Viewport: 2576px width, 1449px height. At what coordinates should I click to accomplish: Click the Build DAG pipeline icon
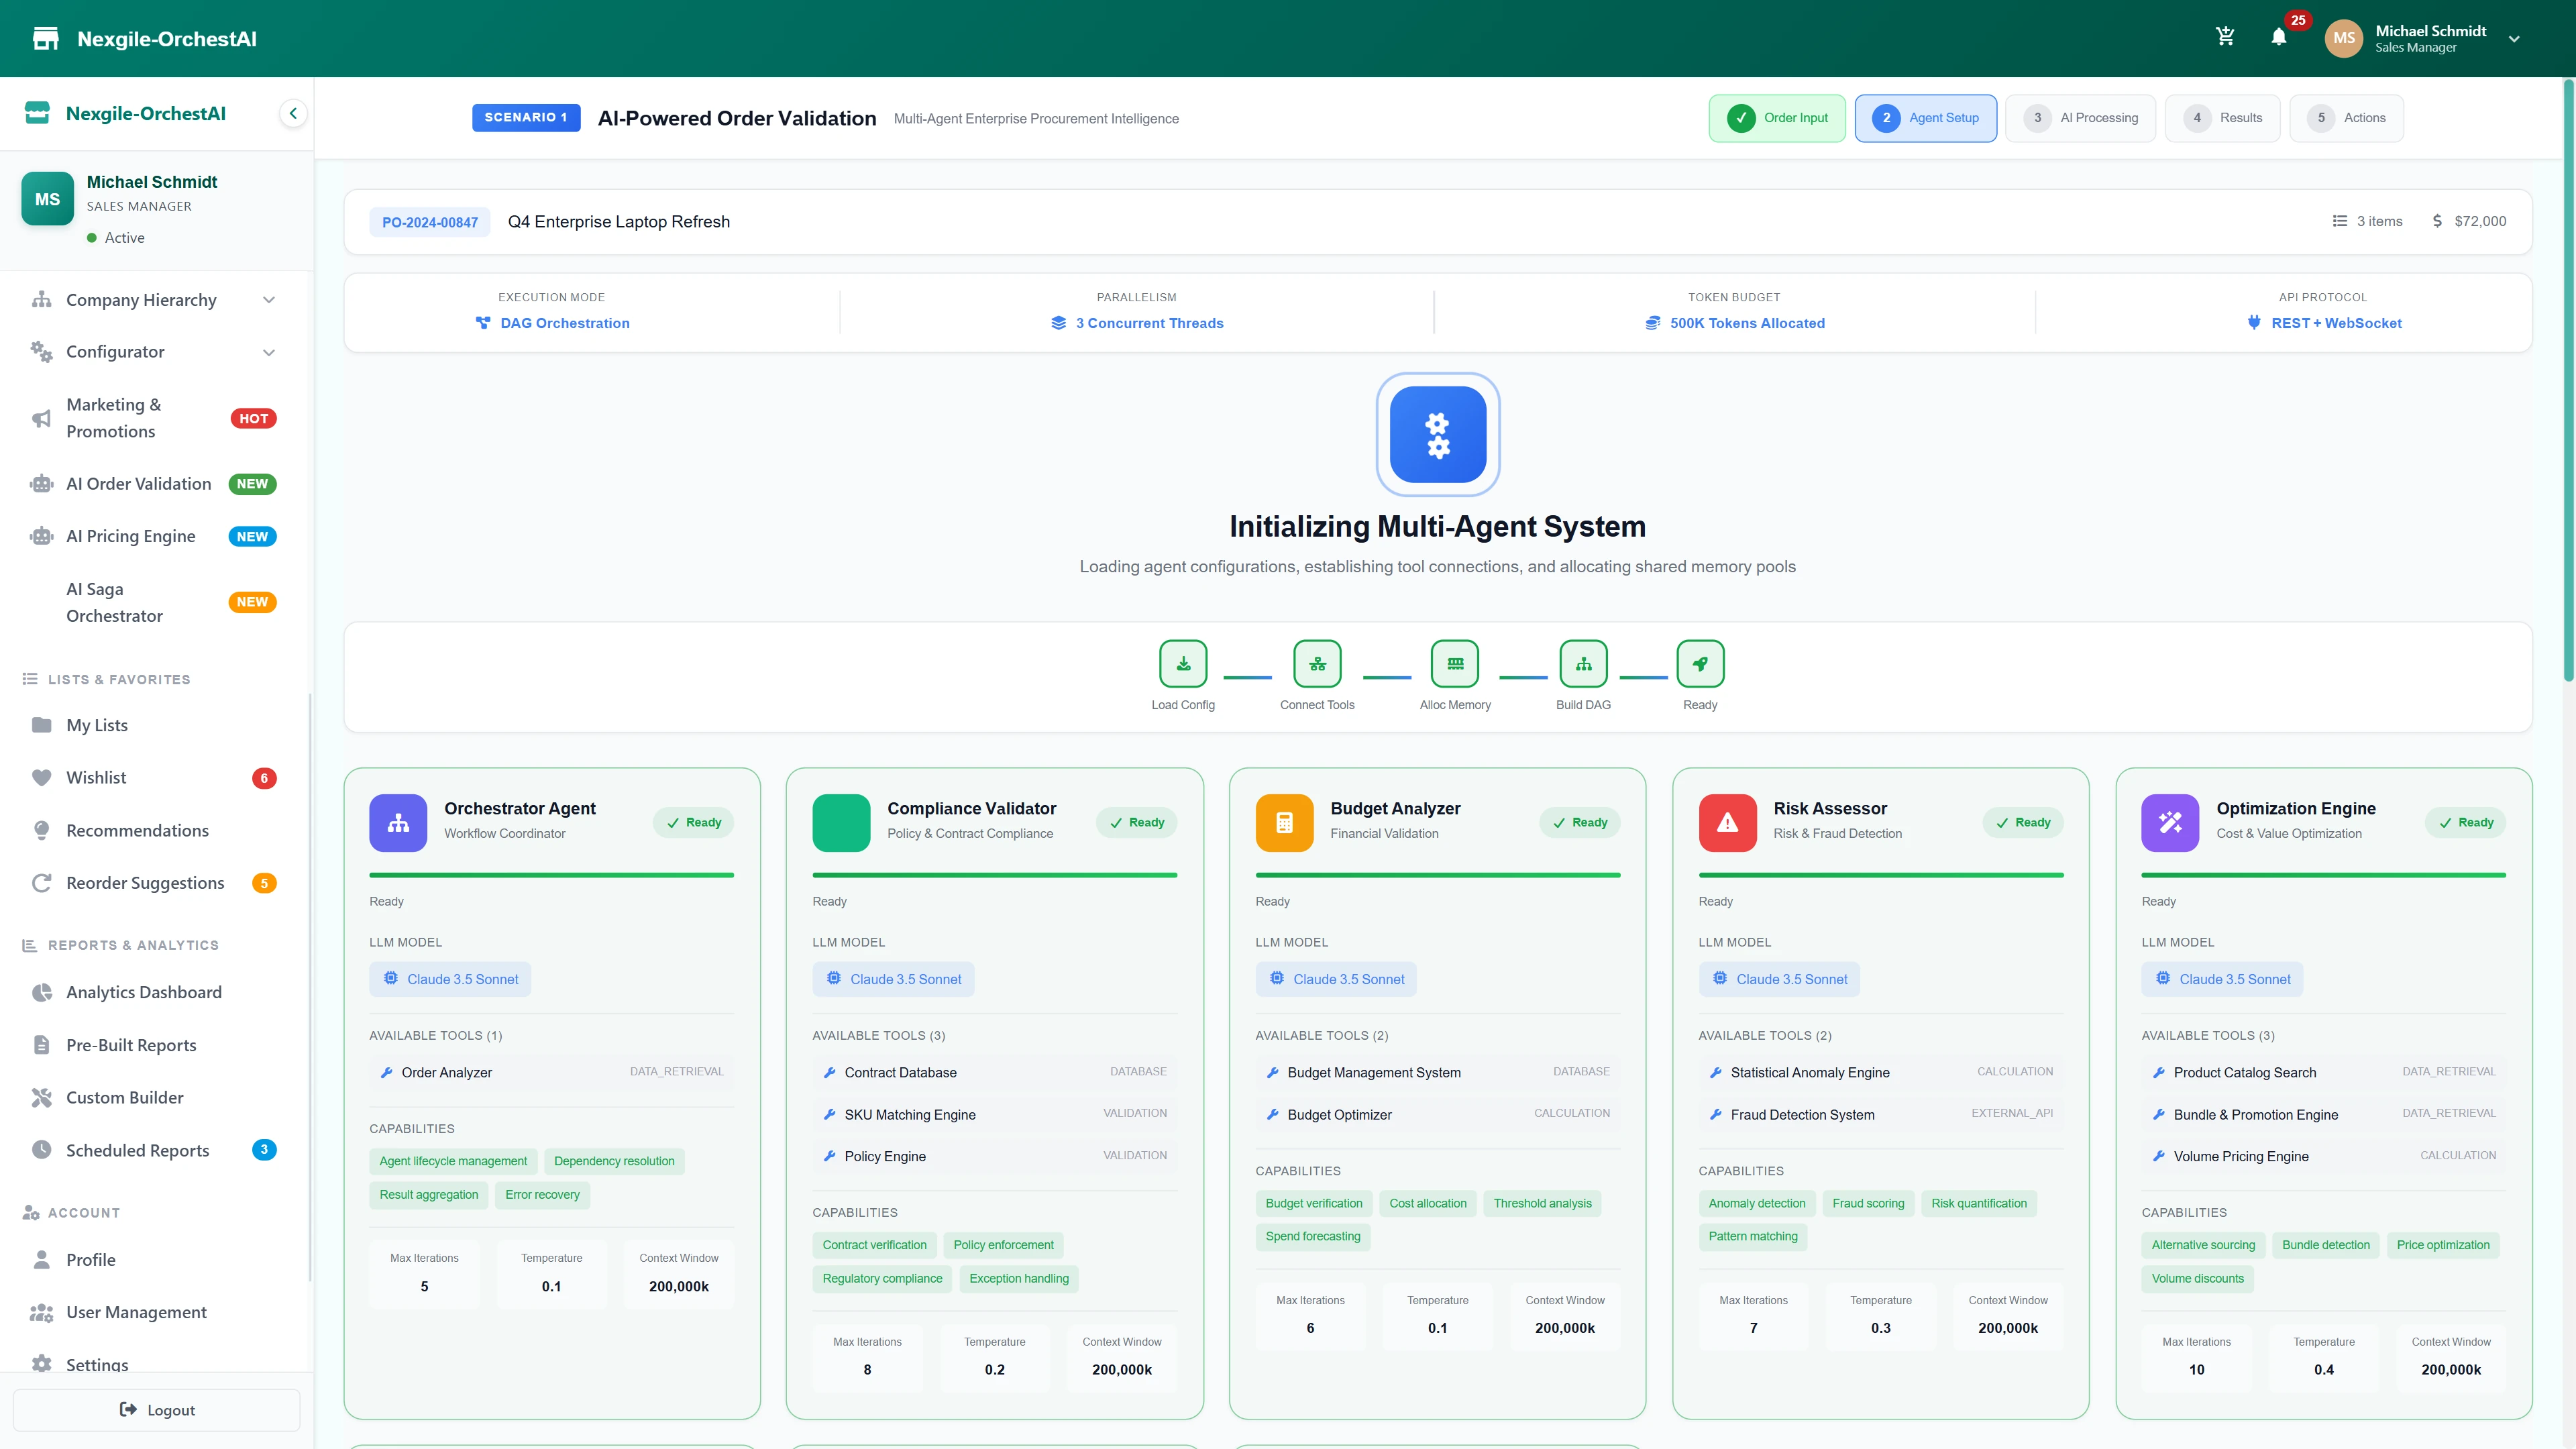pos(1583,663)
